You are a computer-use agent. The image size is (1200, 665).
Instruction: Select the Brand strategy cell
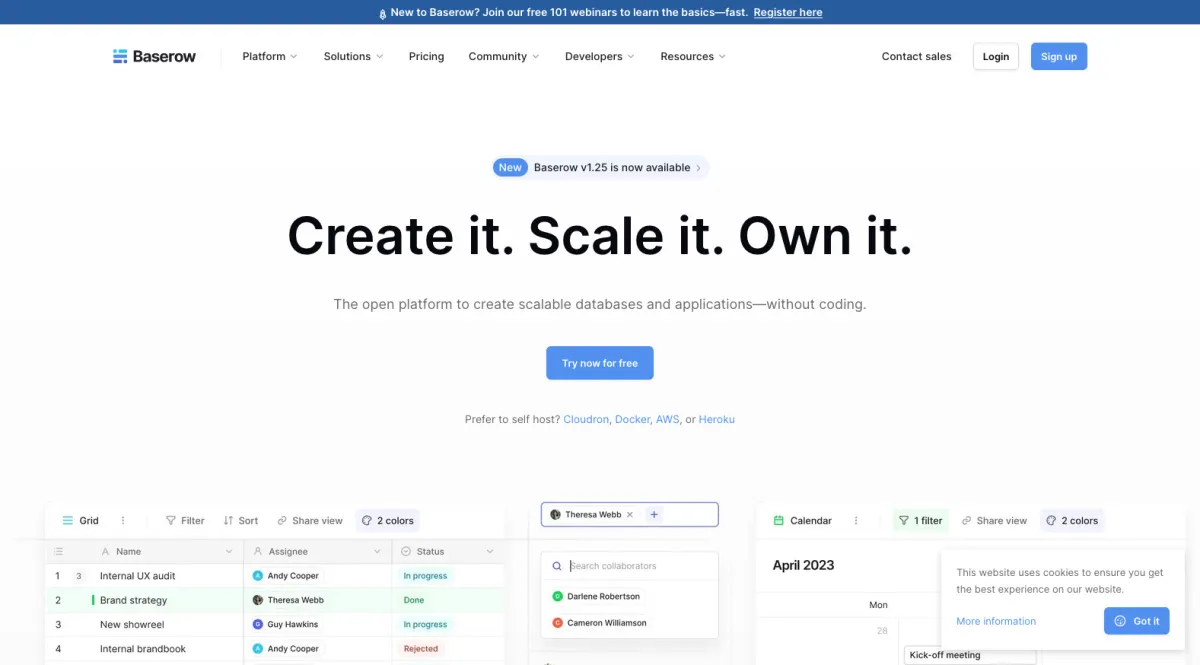click(133, 600)
